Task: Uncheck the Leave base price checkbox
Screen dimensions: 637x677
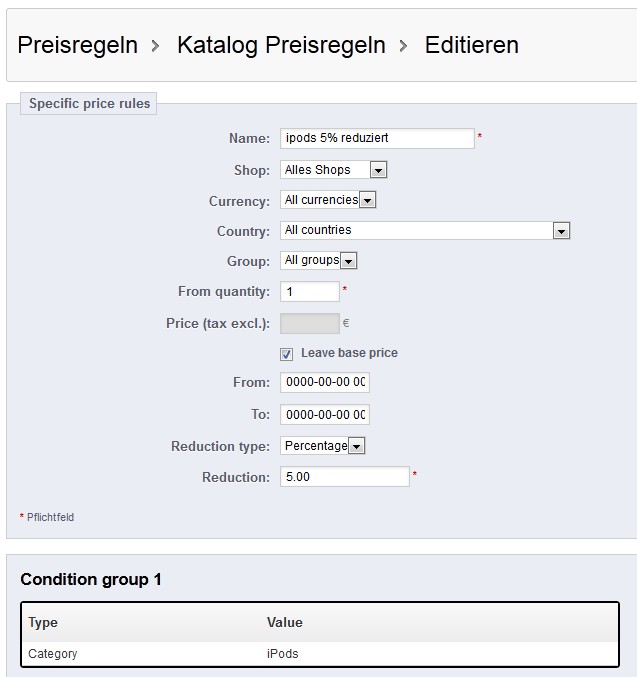Action: (286, 354)
